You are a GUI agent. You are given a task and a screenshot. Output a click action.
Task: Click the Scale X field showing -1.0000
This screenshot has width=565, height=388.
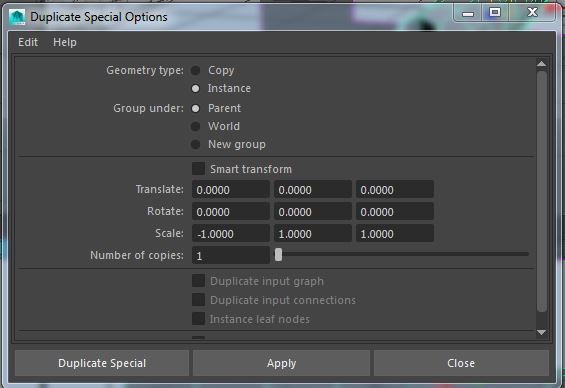[231, 233]
